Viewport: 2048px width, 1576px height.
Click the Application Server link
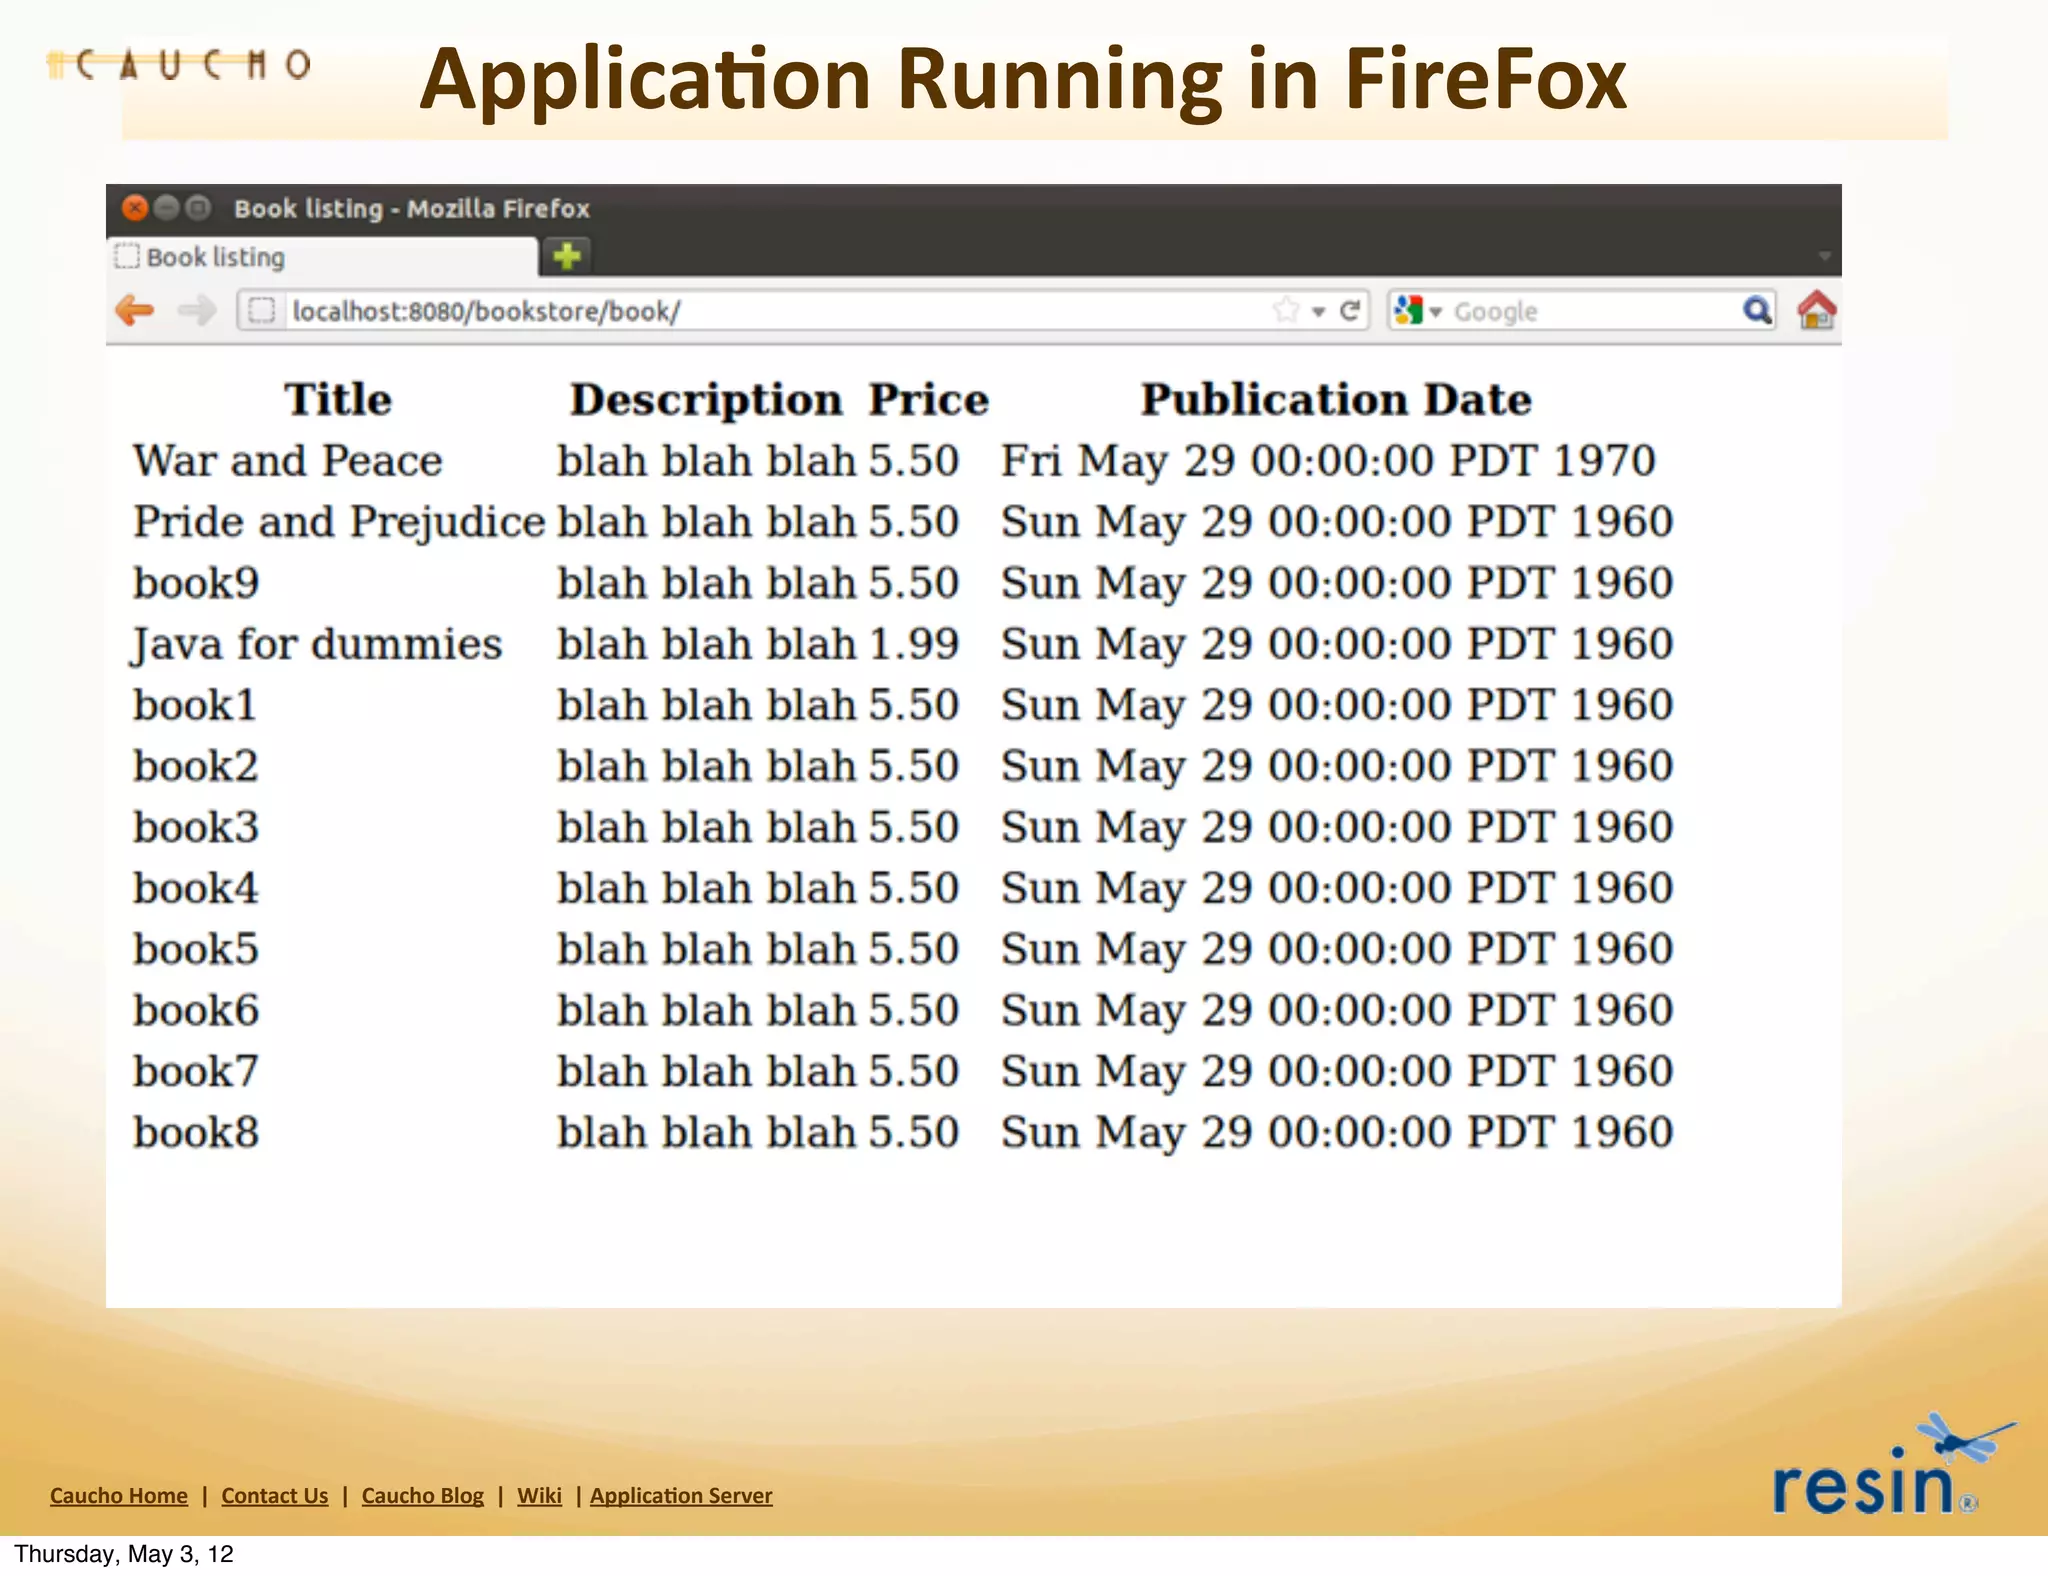[681, 1496]
